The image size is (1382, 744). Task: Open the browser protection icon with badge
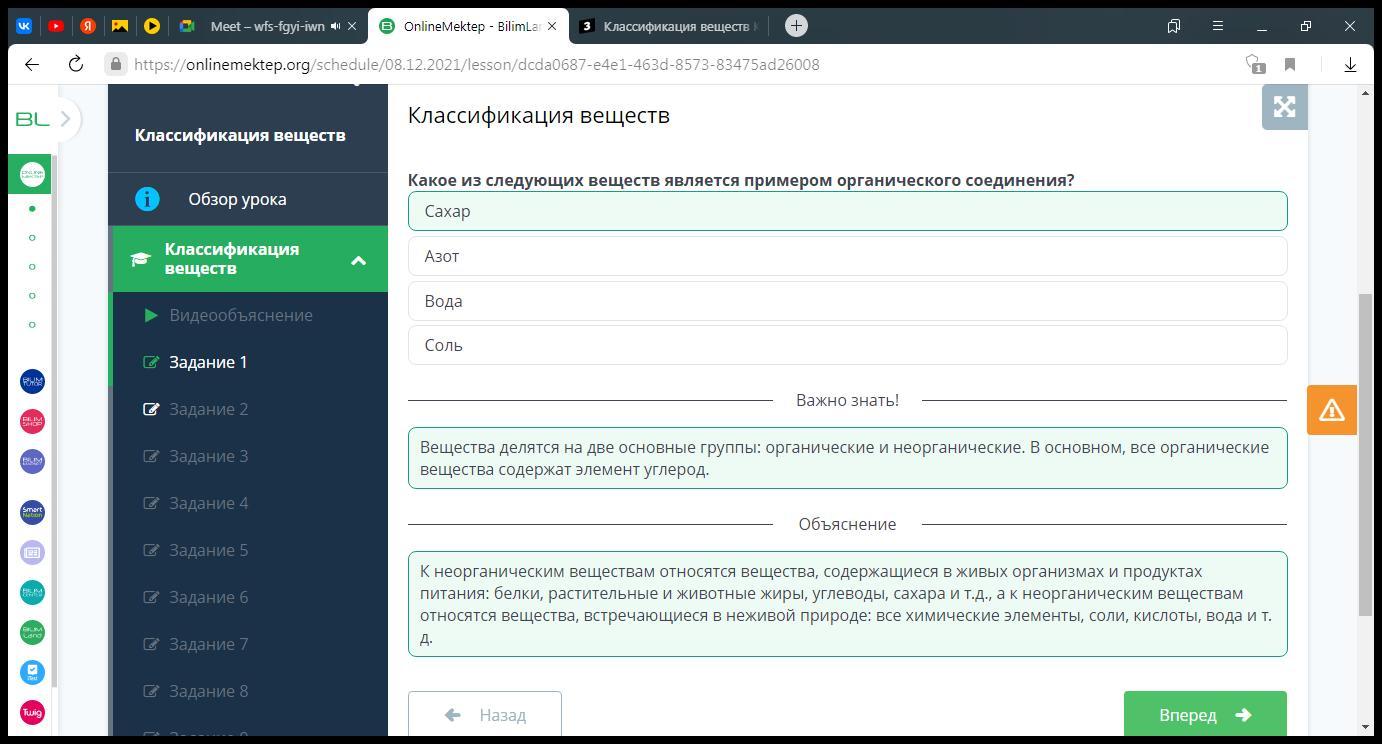pos(1254,64)
